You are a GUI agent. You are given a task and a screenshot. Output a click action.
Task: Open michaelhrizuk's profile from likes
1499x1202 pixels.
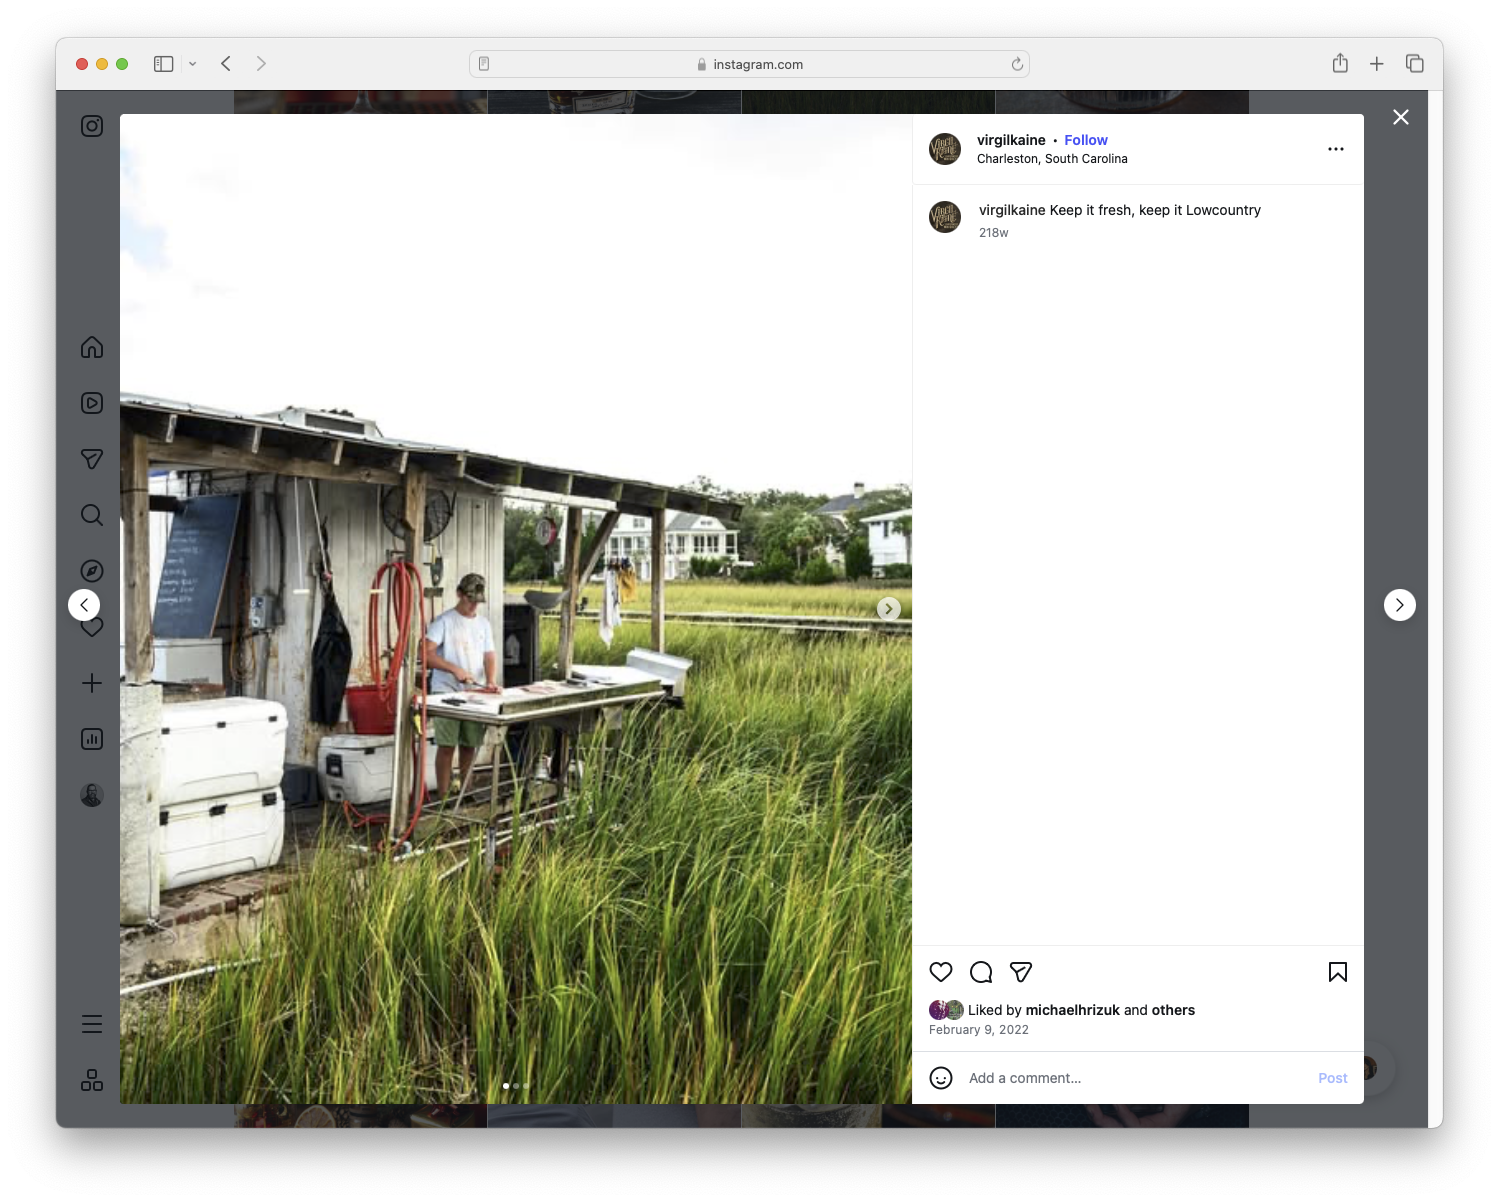tap(1073, 1010)
